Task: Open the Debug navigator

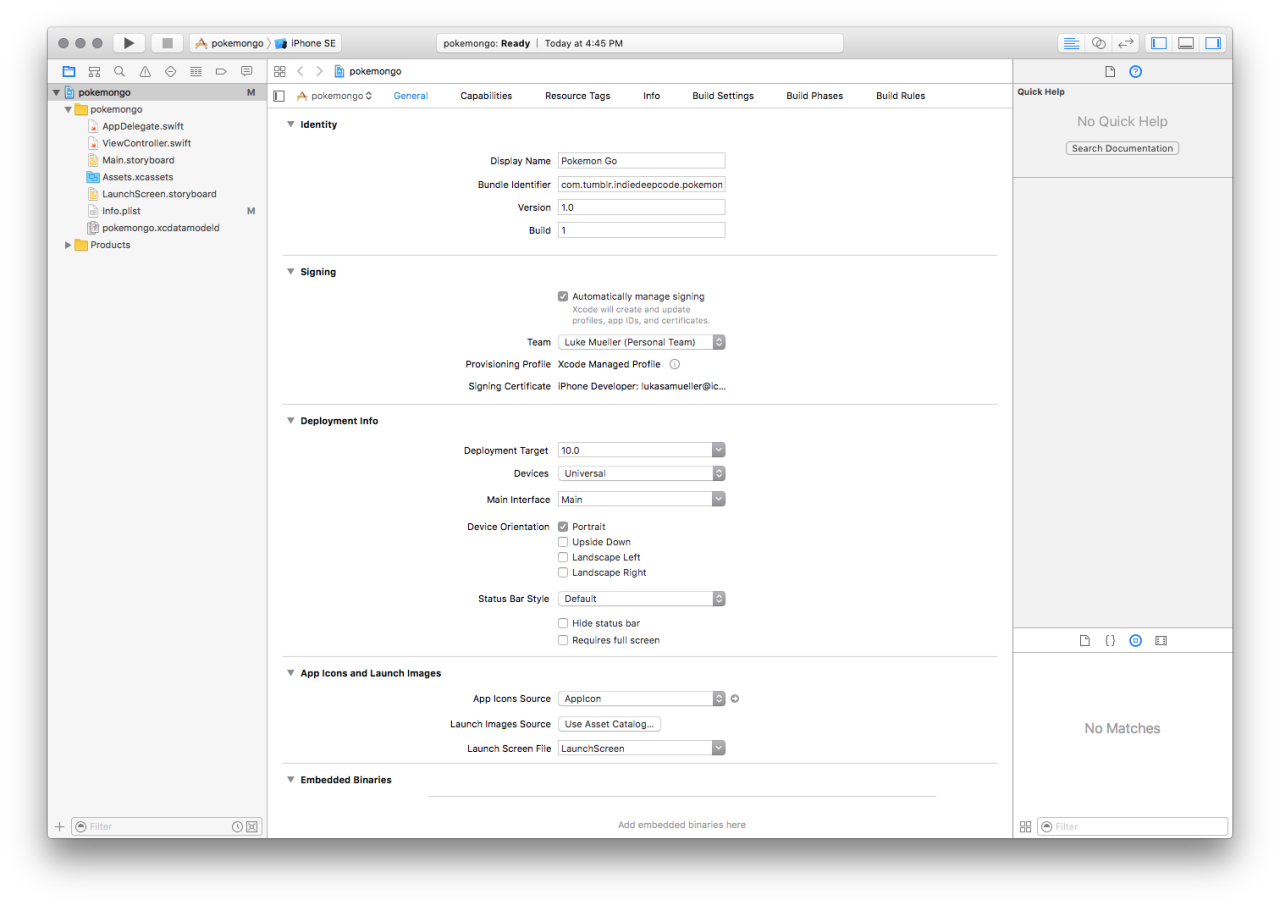Action: coord(196,71)
